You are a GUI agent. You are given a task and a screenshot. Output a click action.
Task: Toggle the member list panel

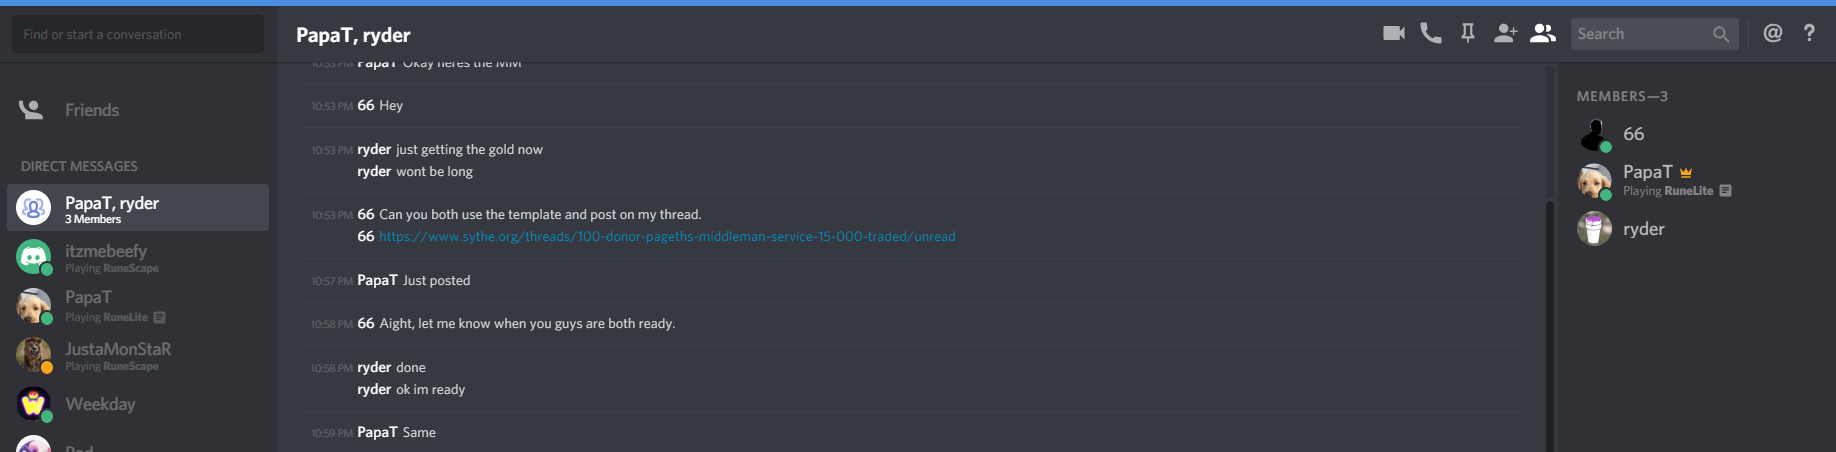1543,33
